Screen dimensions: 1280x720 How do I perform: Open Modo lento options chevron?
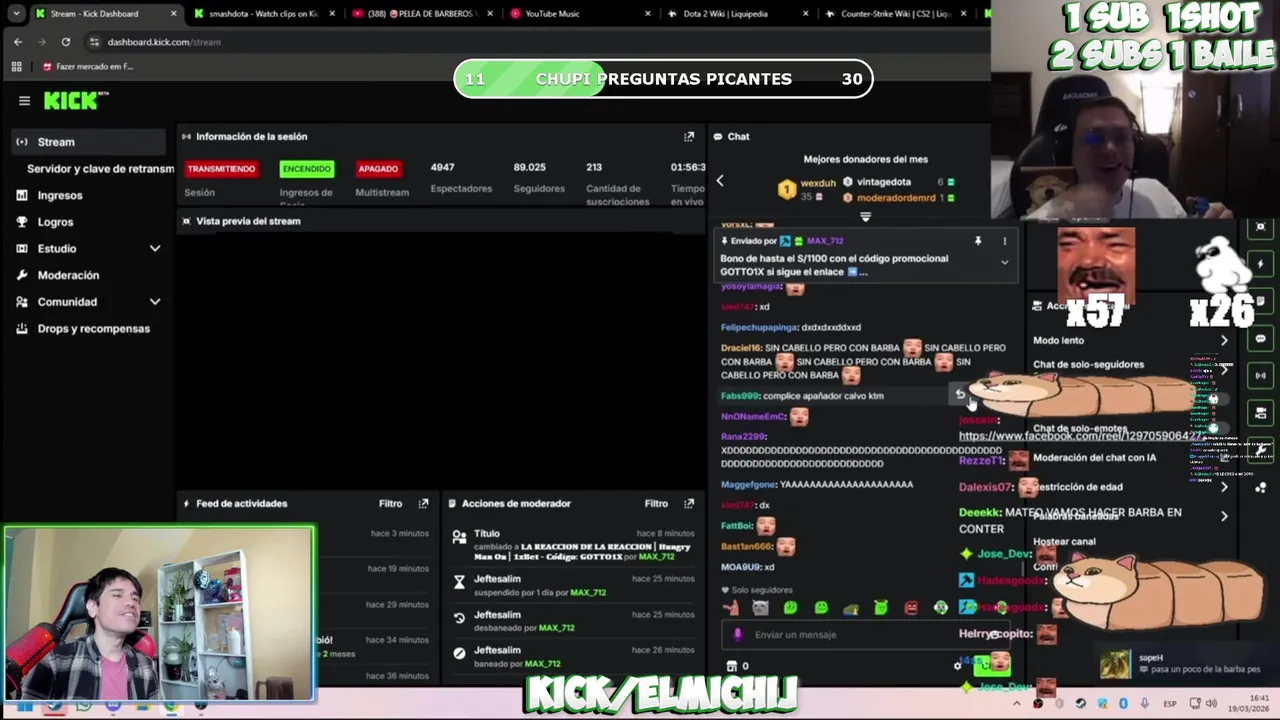(x=1224, y=340)
